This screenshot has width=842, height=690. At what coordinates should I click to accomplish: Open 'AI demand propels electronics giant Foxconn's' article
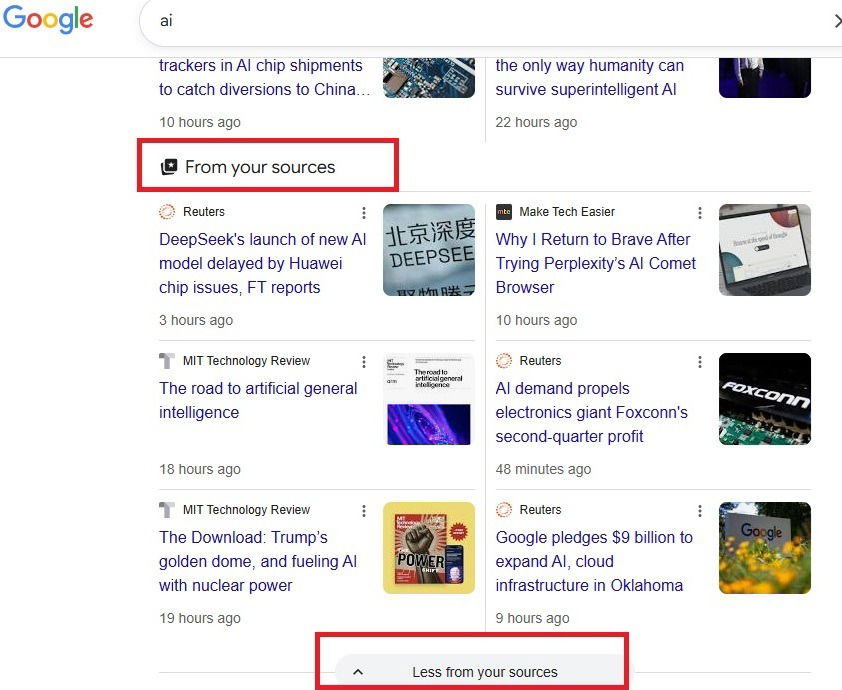click(591, 412)
